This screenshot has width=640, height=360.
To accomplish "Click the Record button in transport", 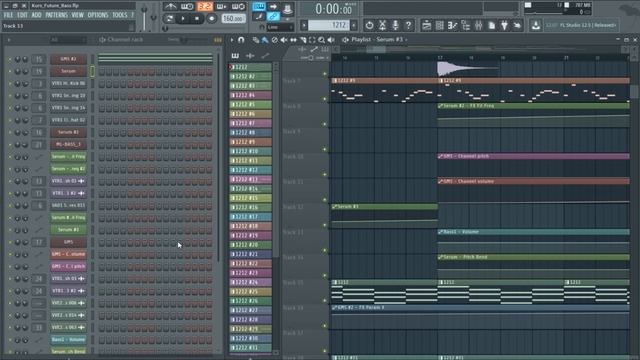I will (x=211, y=19).
